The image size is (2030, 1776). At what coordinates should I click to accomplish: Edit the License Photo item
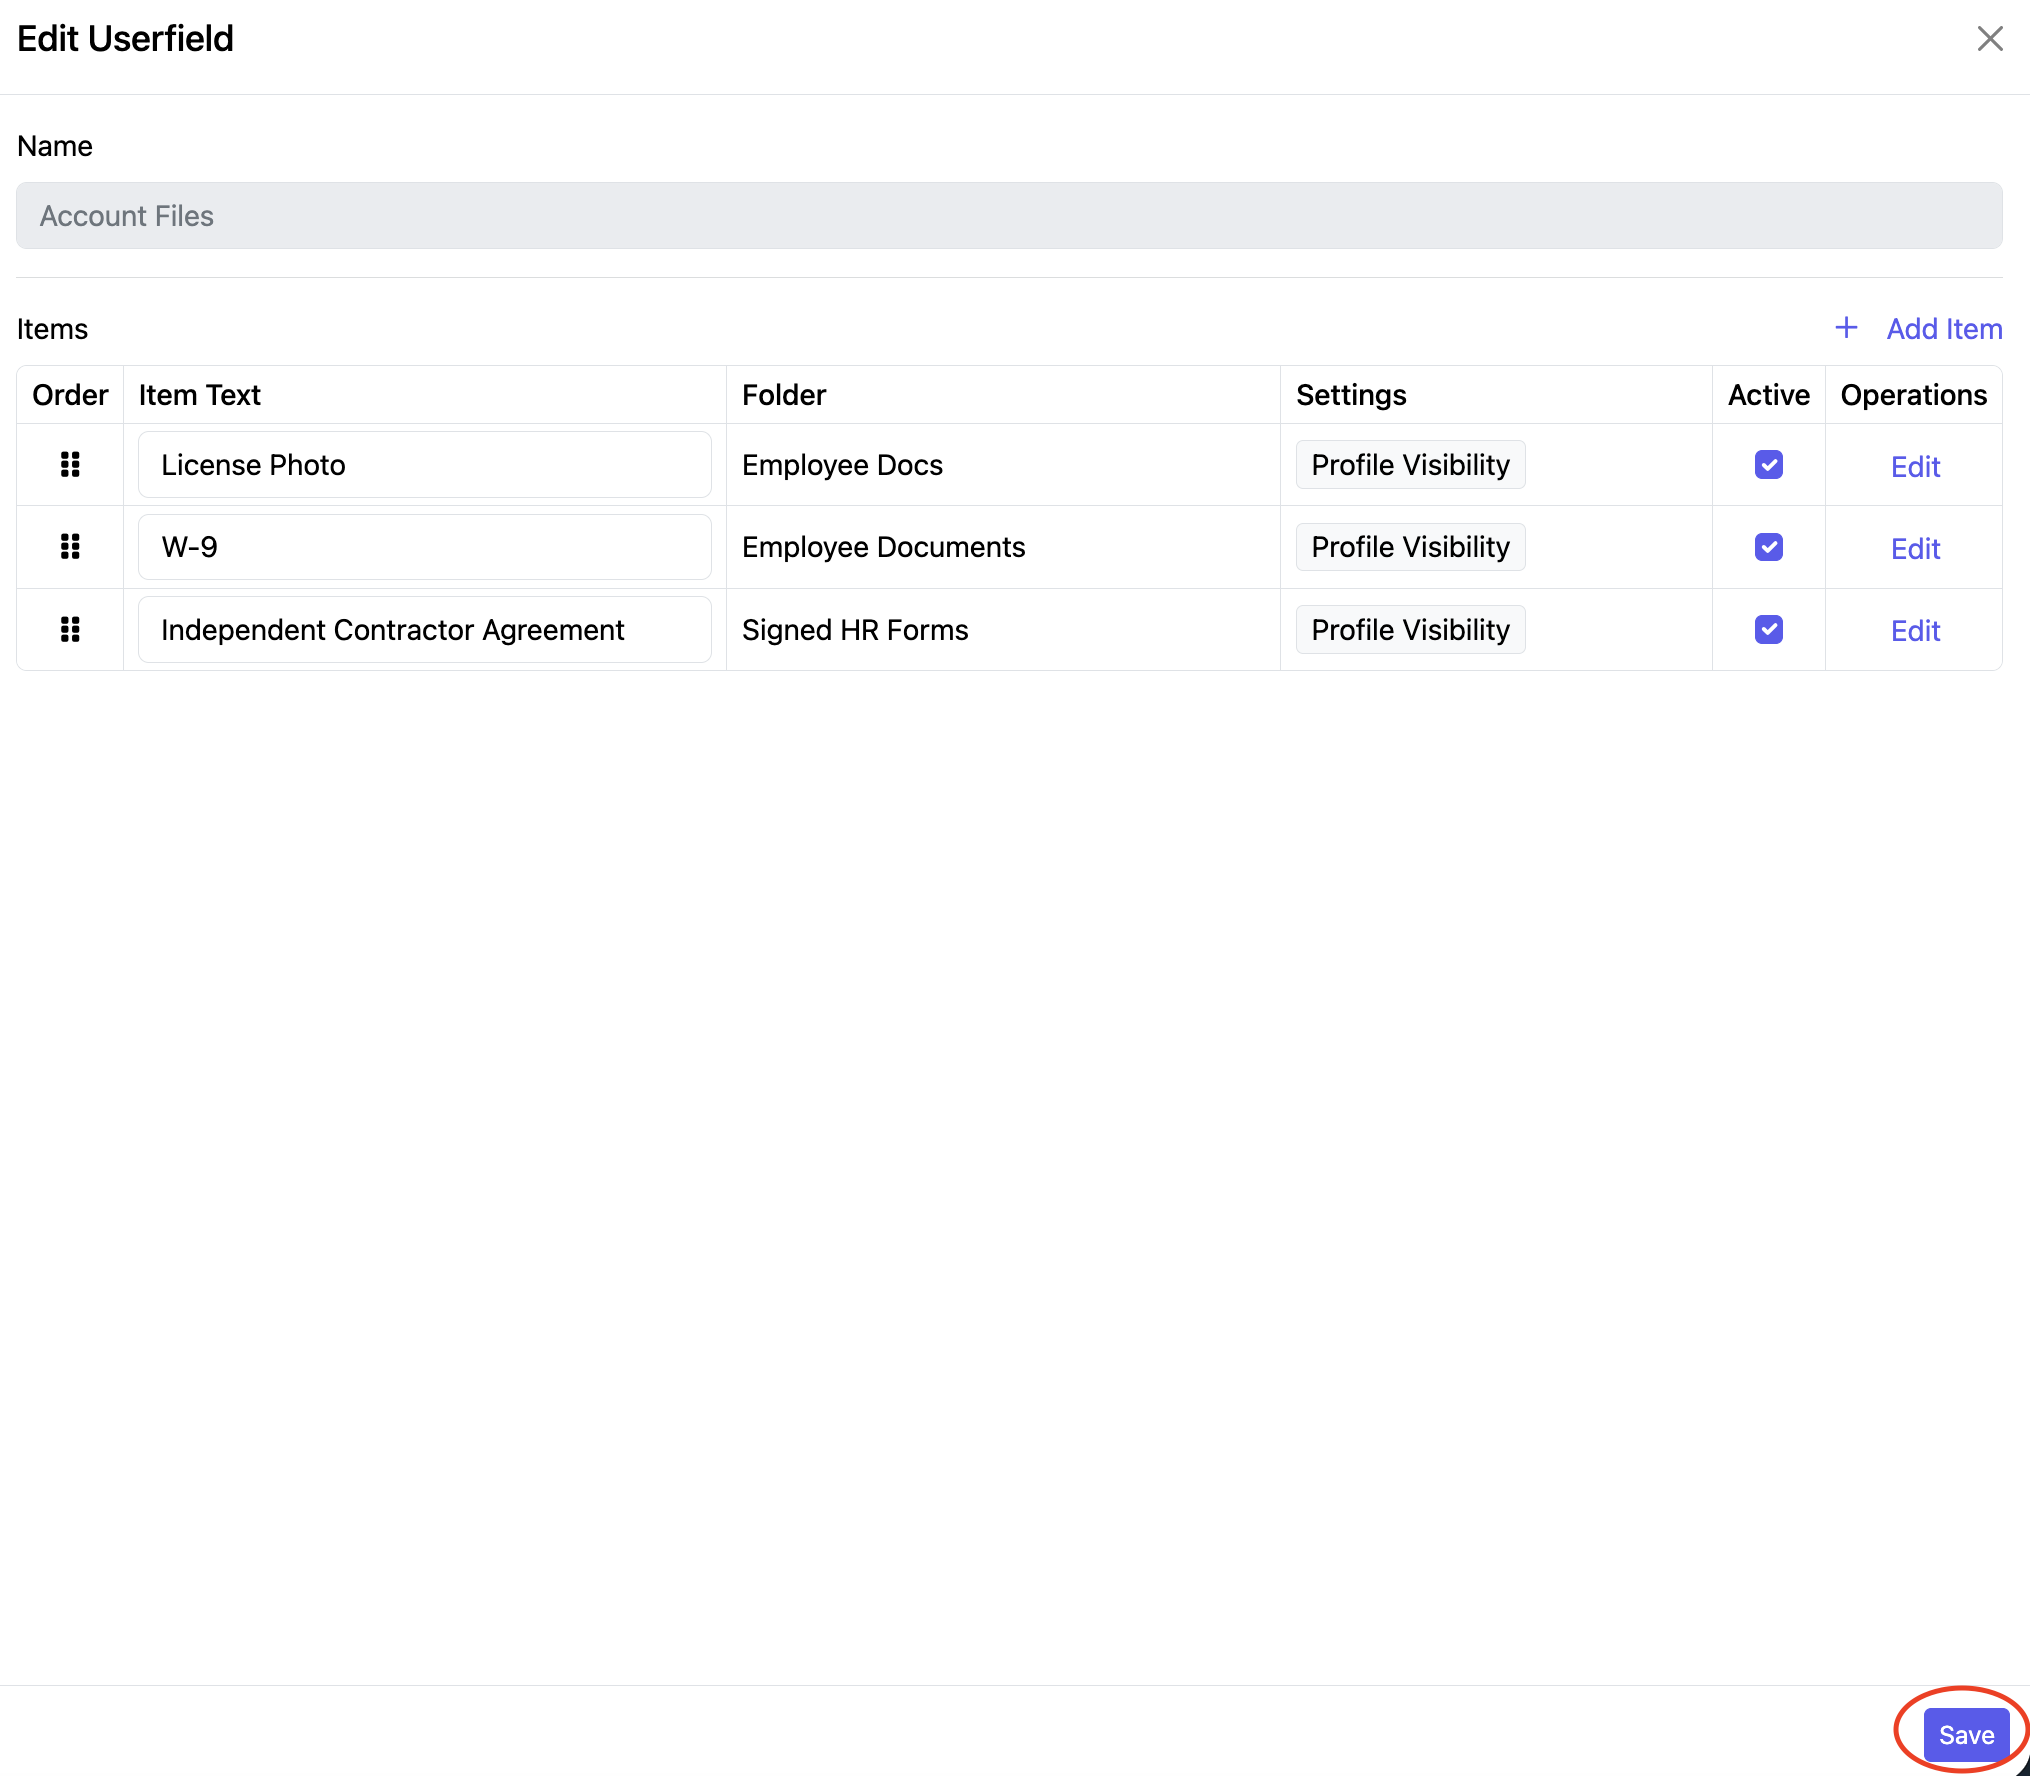point(1914,467)
